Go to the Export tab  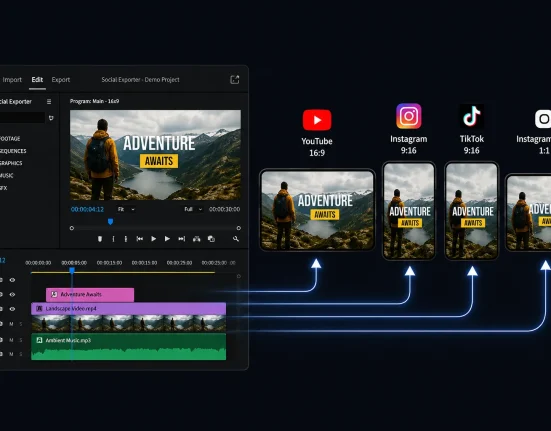[61, 80]
